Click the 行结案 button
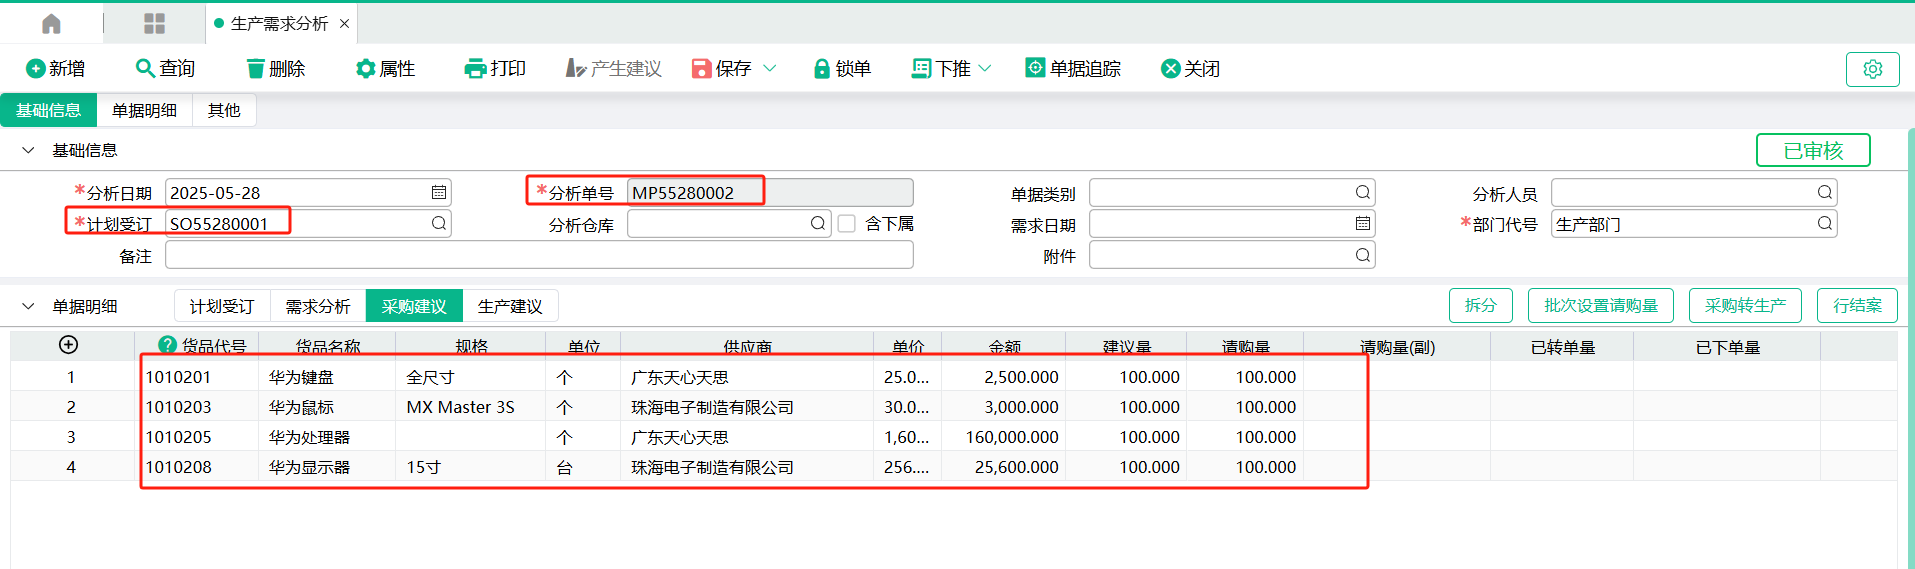Image resolution: width=1915 pixels, height=569 pixels. [x=1857, y=306]
